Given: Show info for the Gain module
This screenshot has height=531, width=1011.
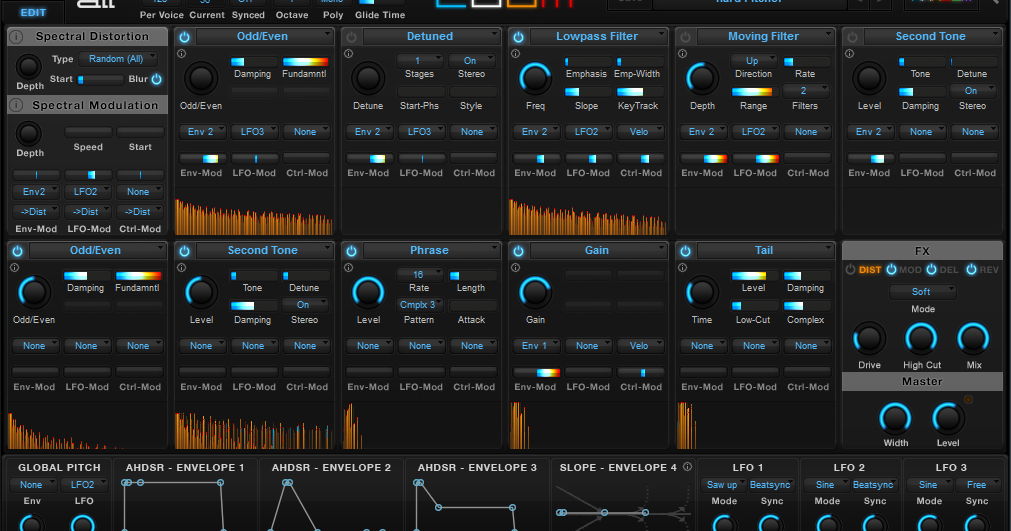Looking at the screenshot, I should coord(516,267).
